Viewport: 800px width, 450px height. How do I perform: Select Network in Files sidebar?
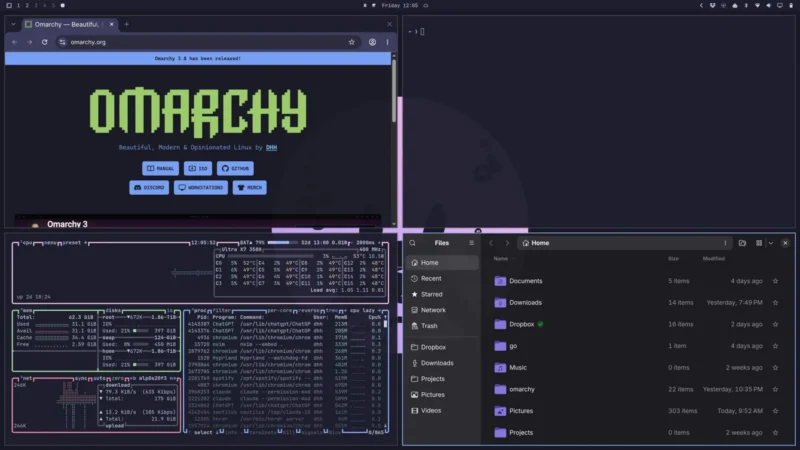(x=442, y=310)
